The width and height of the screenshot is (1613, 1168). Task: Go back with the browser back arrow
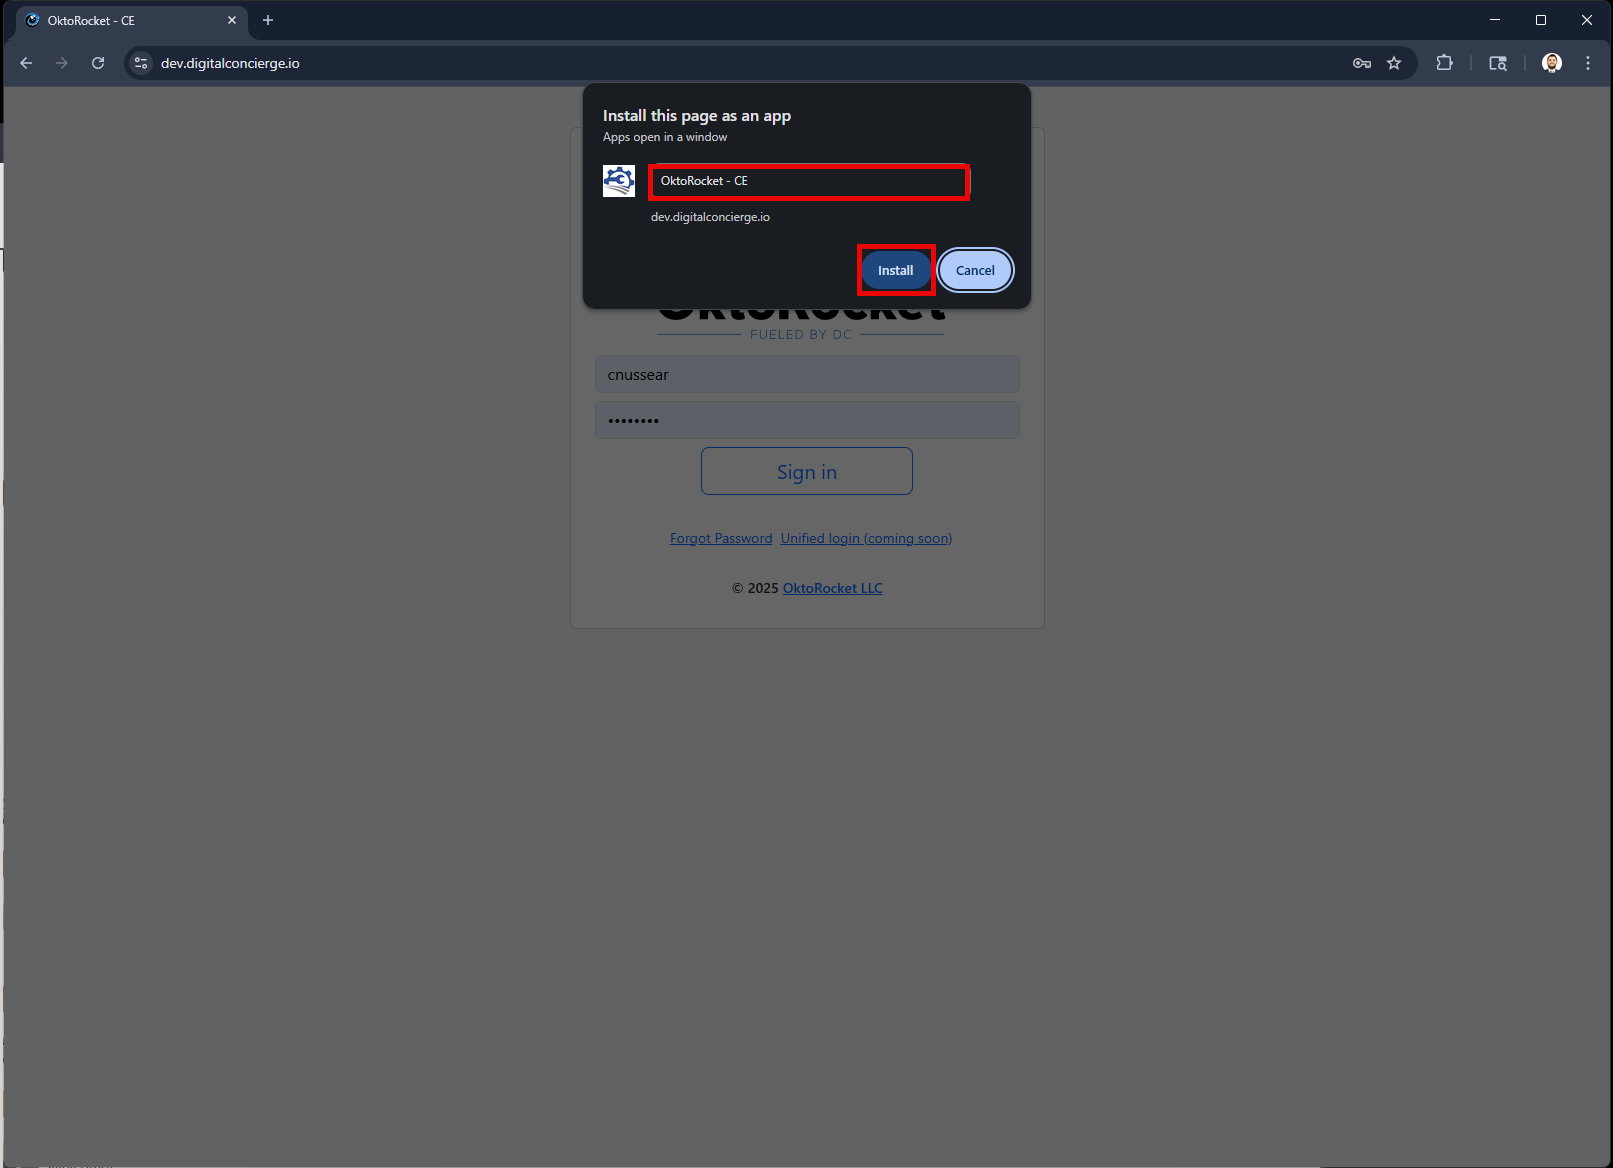click(x=26, y=63)
